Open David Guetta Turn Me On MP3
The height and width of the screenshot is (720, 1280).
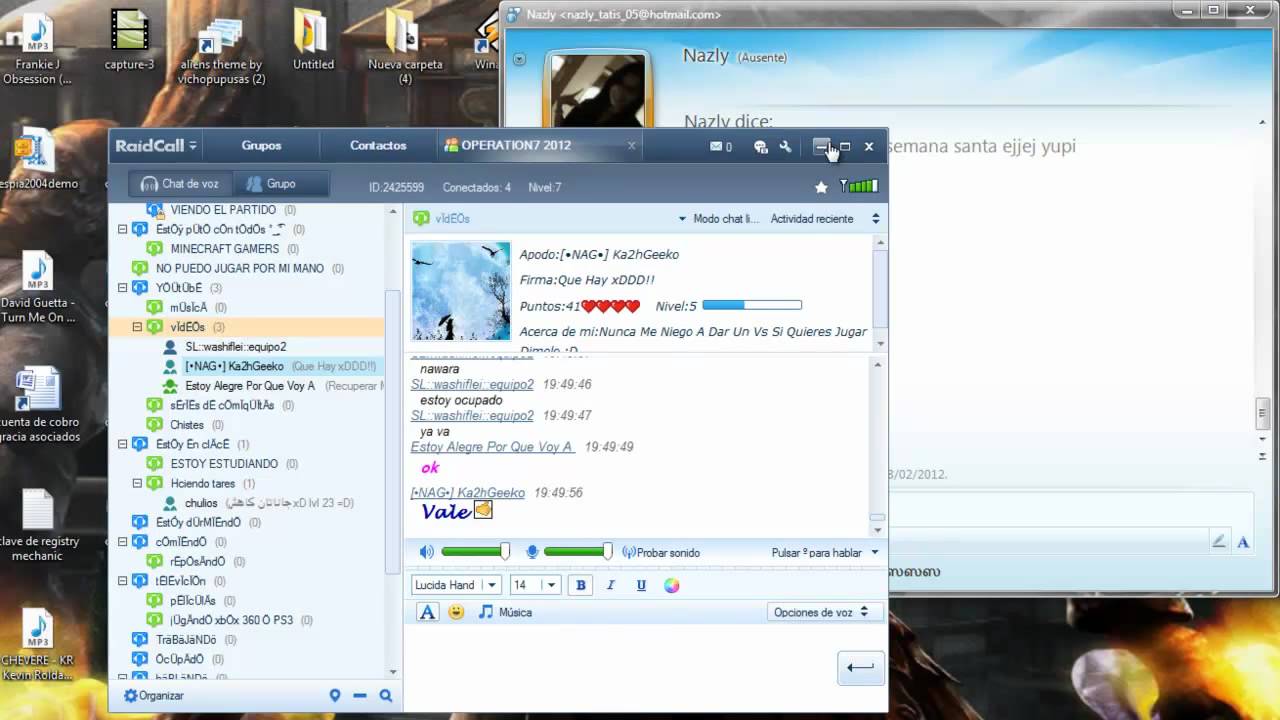tap(38, 288)
